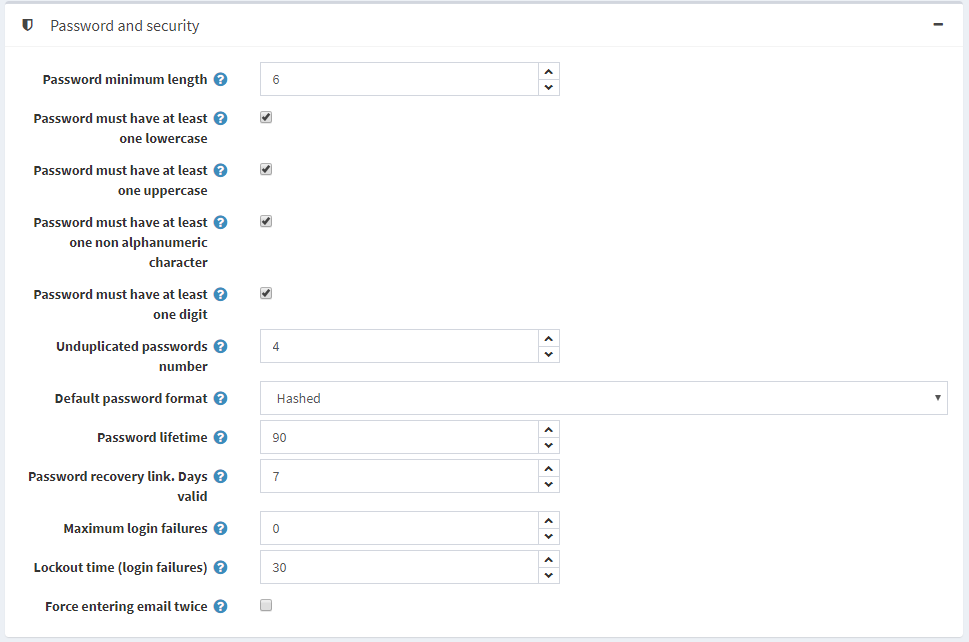
Task: Click help icon next to Lockout time
Action: coord(221,567)
